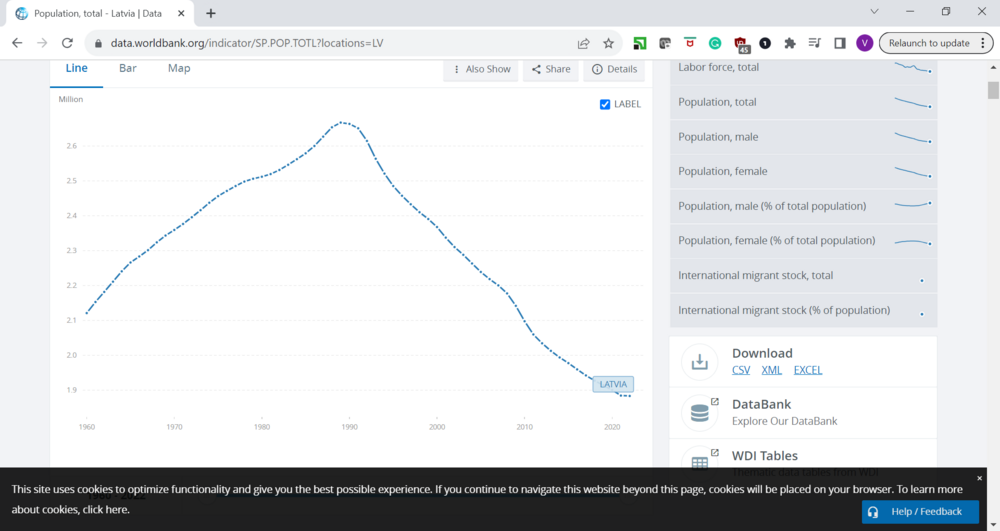Click the Download arrow icon
The height and width of the screenshot is (531, 1000).
click(699, 361)
